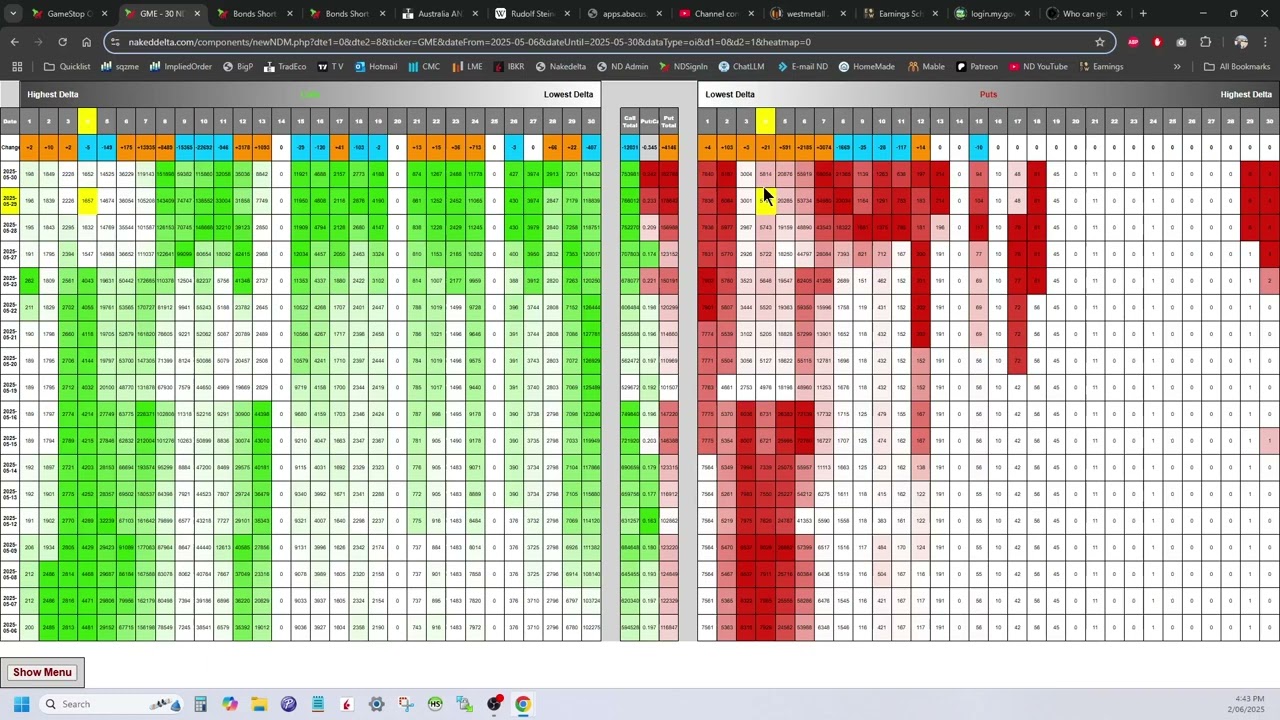Open a new browser tab
The height and width of the screenshot is (720, 1280).
coord(1143,14)
